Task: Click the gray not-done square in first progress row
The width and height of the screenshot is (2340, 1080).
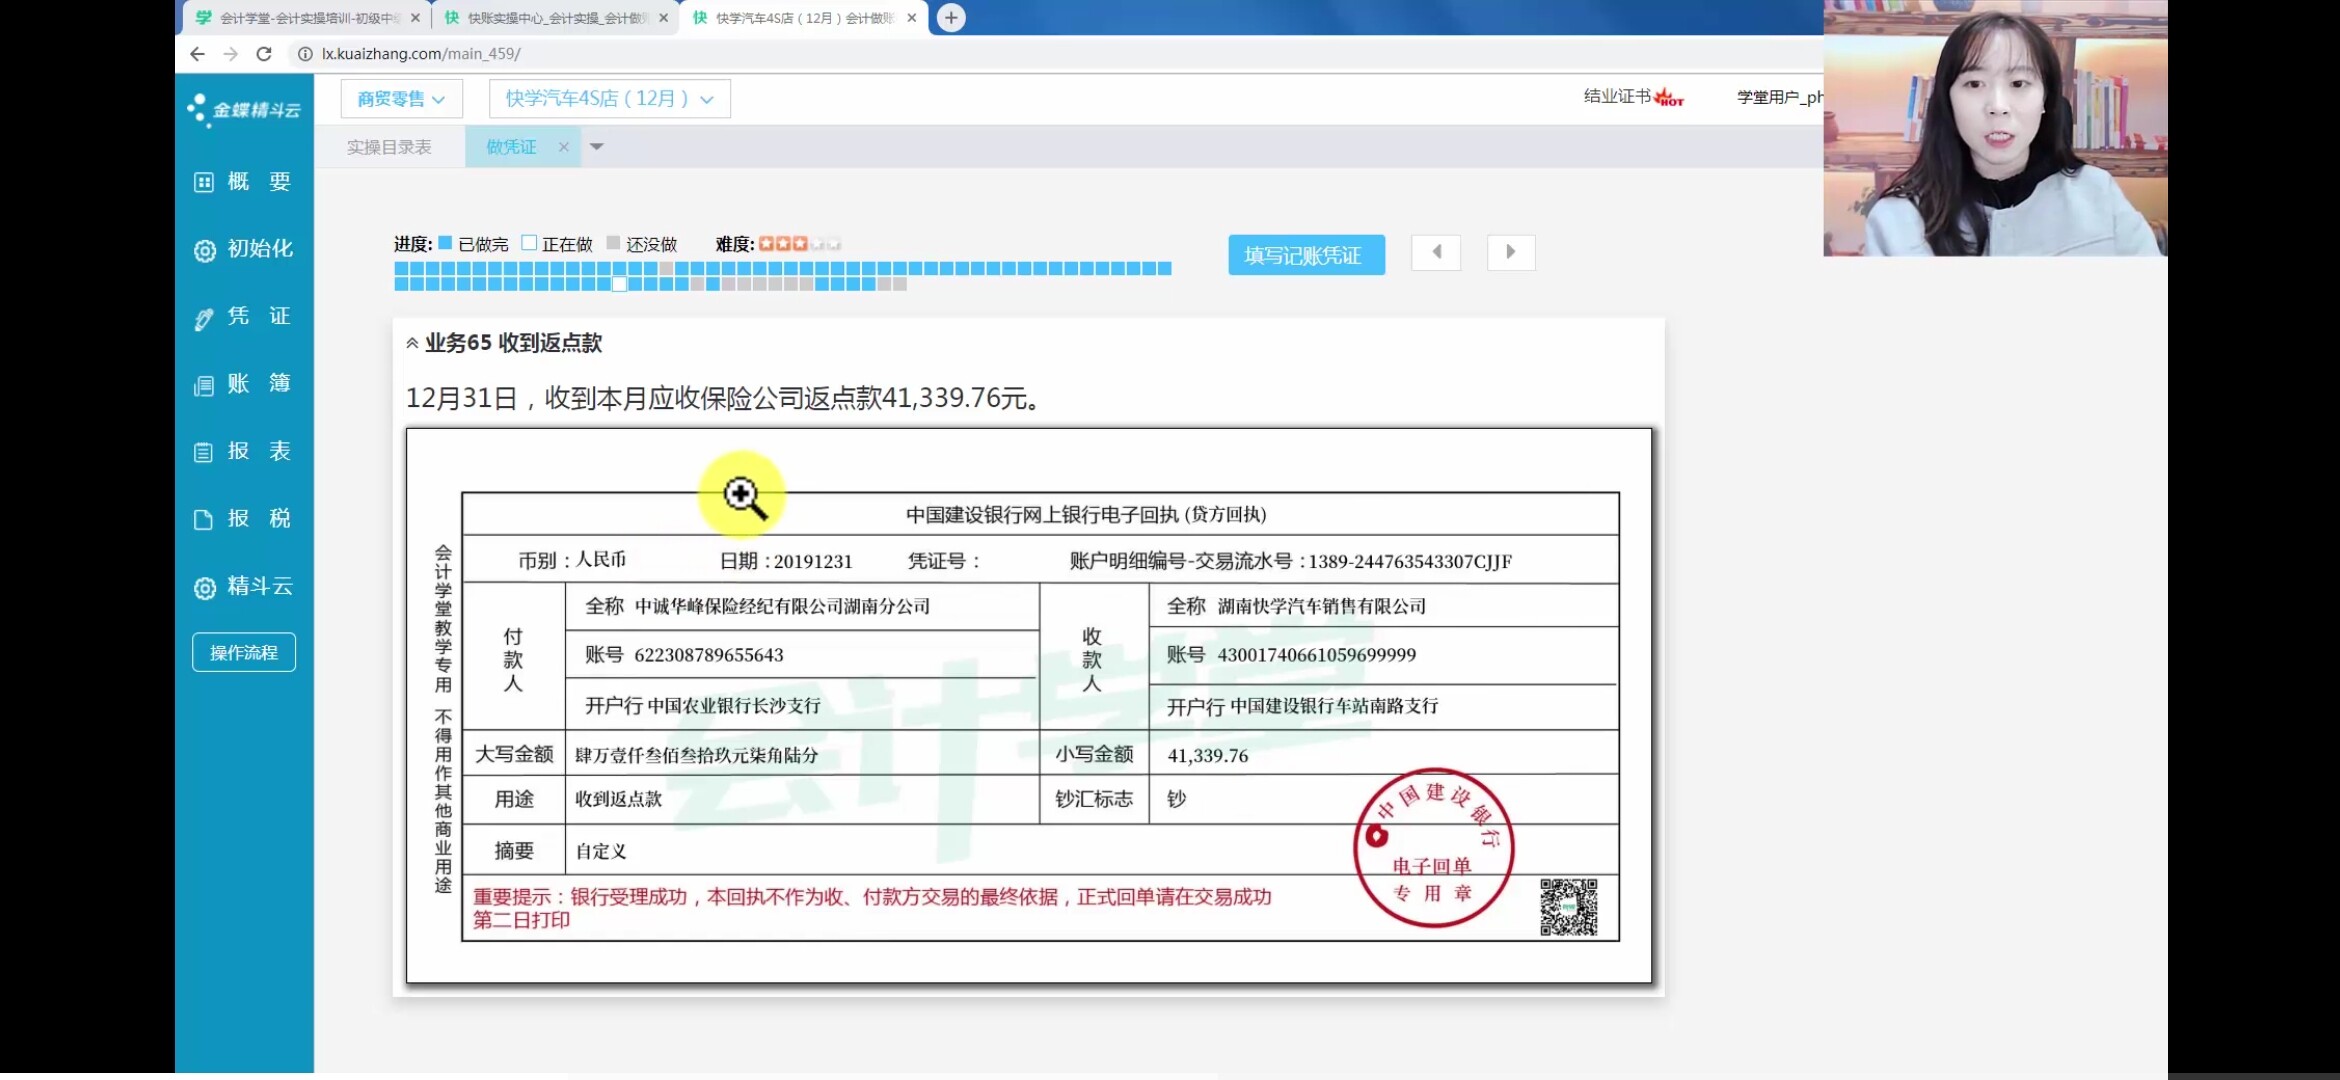Action: tap(666, 268)
